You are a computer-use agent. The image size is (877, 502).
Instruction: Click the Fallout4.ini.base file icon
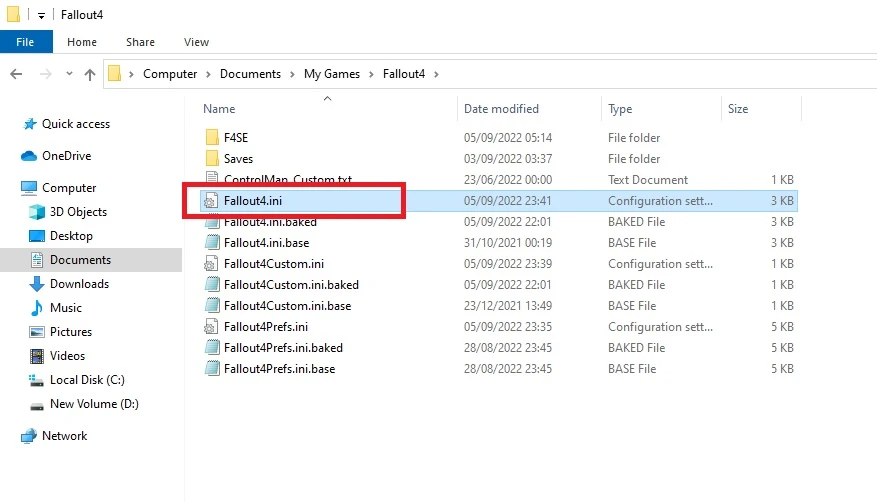click(212, 243)
